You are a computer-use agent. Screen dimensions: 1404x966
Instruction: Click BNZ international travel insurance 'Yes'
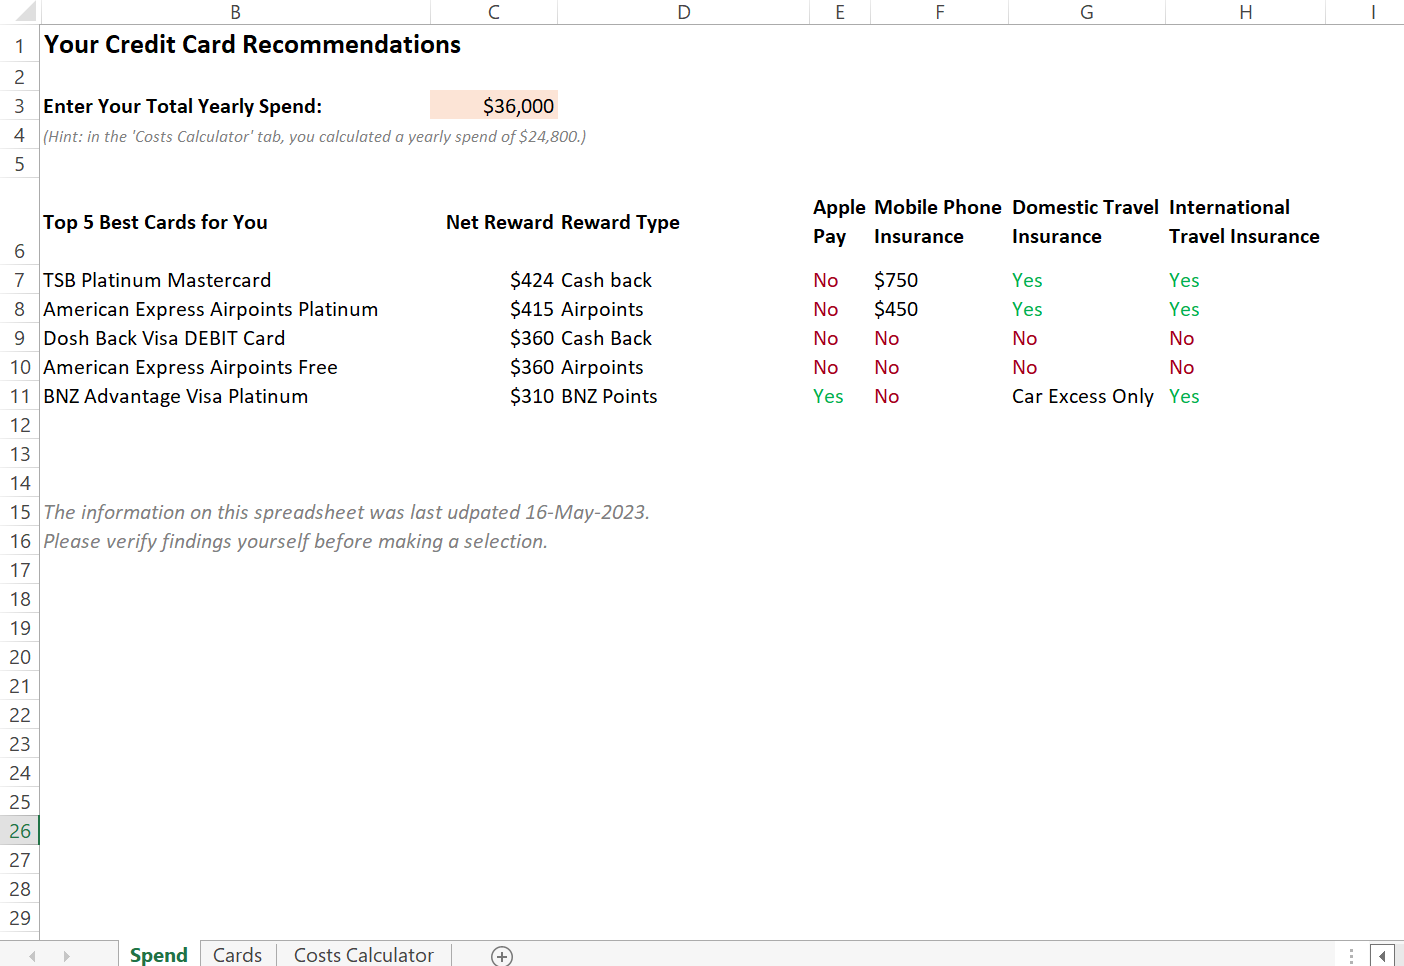1184,396
